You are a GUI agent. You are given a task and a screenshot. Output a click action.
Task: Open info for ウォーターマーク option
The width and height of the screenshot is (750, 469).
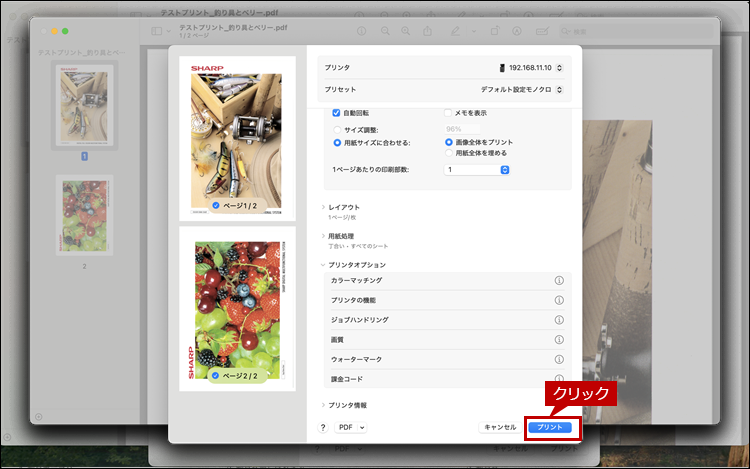click(x=559, y=359)
